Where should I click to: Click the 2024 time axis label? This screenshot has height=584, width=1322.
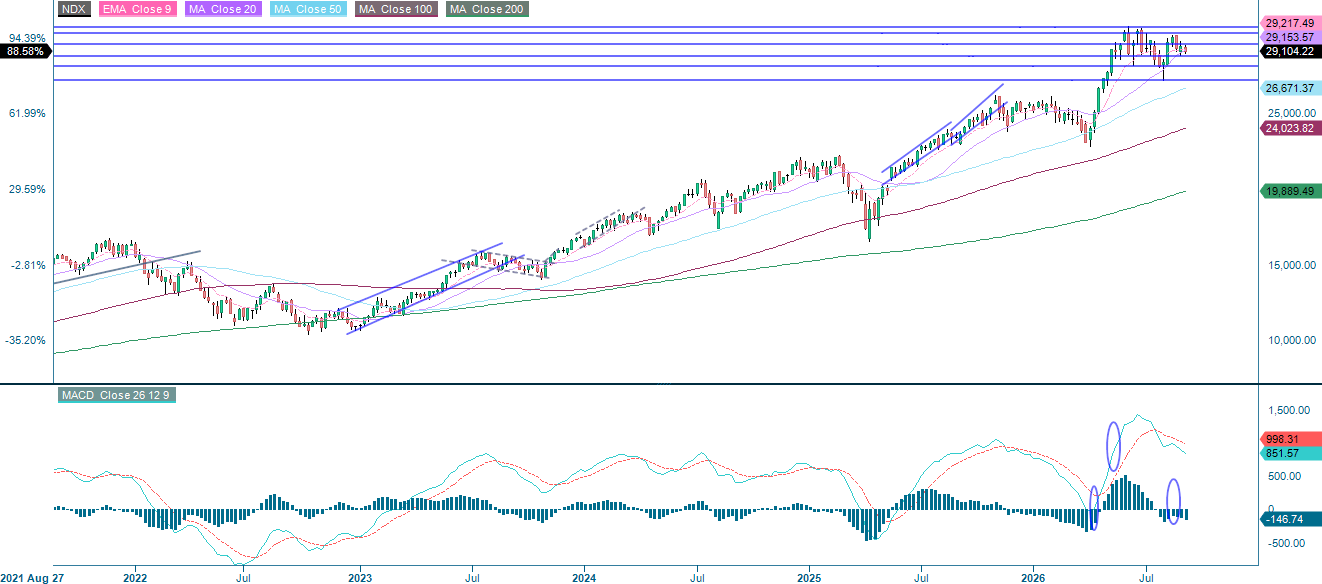584,577
